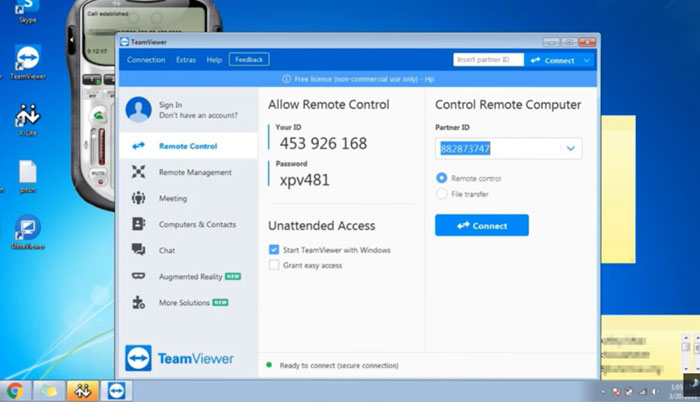Expand the top bar Connect dropdown arrow

[586, 60]
